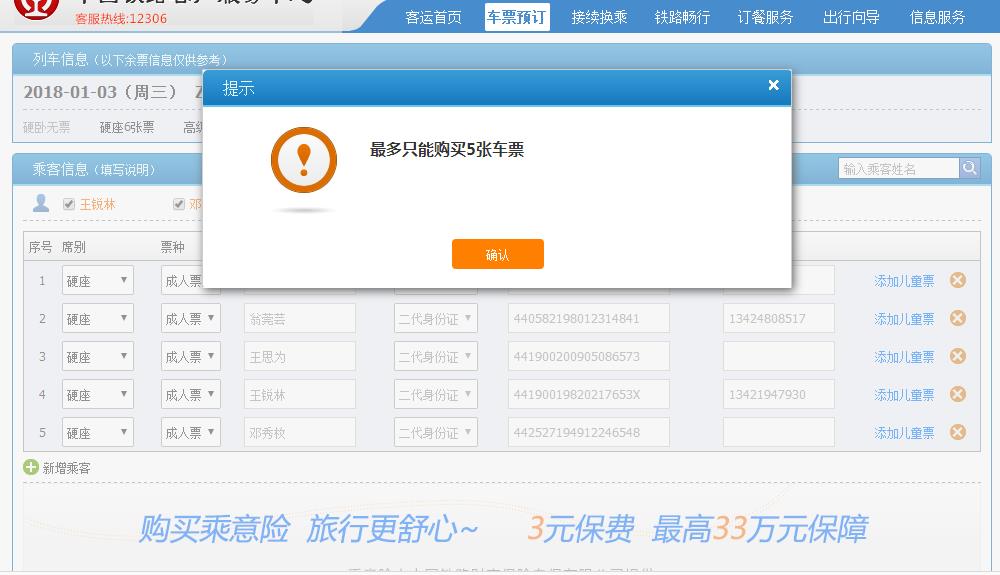The height and width of the screenshot is (575, 1000).
Task: Uncheck passenger 王锐林 checkbox
Action: tap(69, 204)
